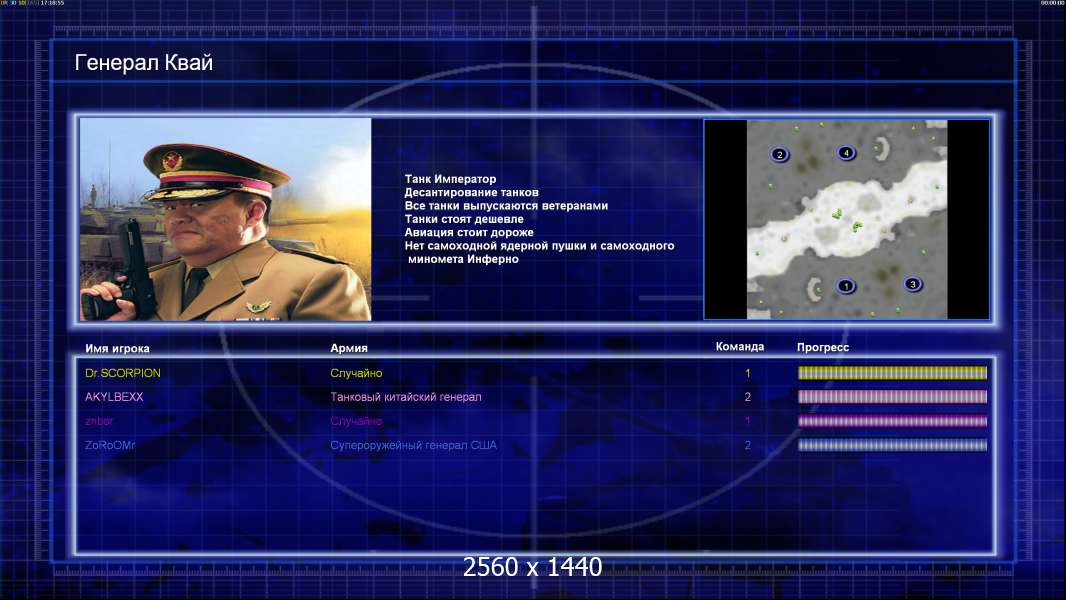Select player name Dr.SCORPION
Image resolution: width=1066 pixels, height=600 pixels.
pyautogui.click(x=123, y=373)
